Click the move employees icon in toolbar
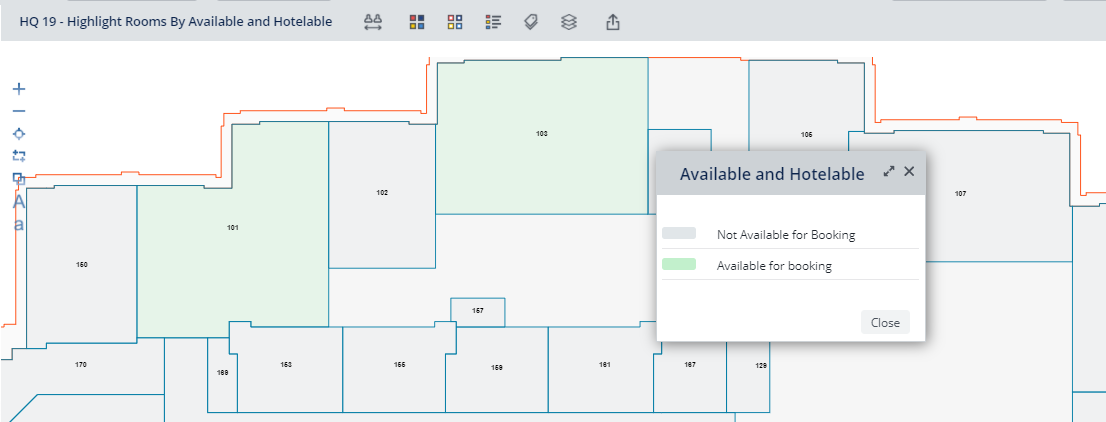Screen dimensions: 1106x422 pos(373,22)
